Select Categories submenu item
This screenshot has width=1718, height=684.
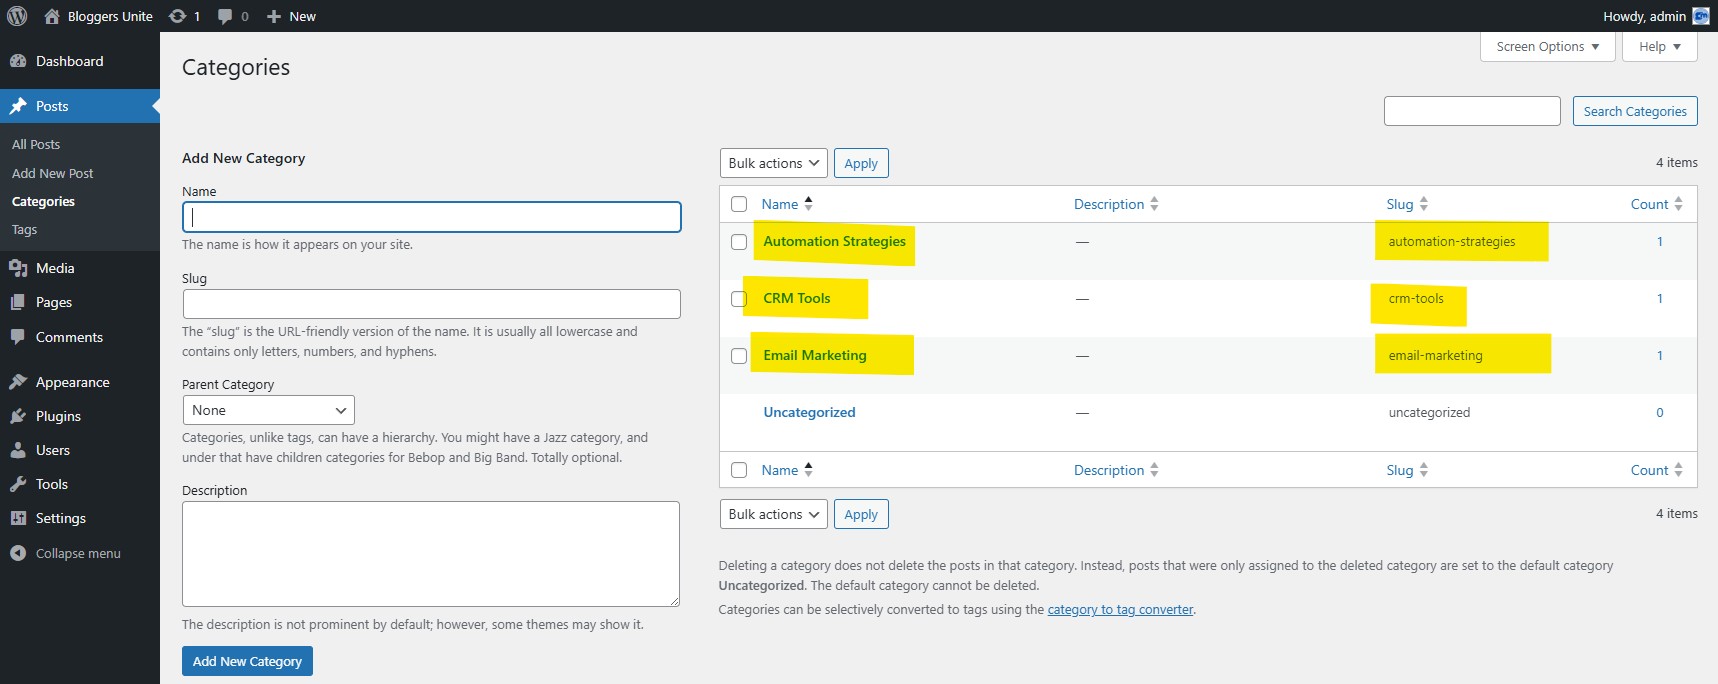pos(43,201)
